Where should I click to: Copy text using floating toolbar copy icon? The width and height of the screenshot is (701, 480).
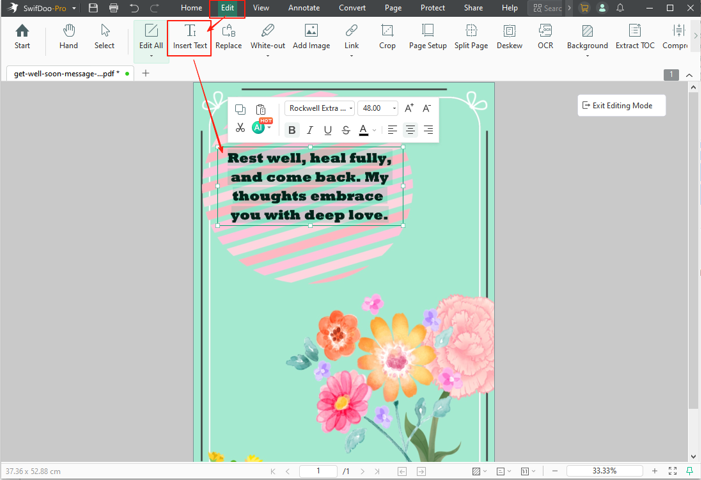pos(240,109)
